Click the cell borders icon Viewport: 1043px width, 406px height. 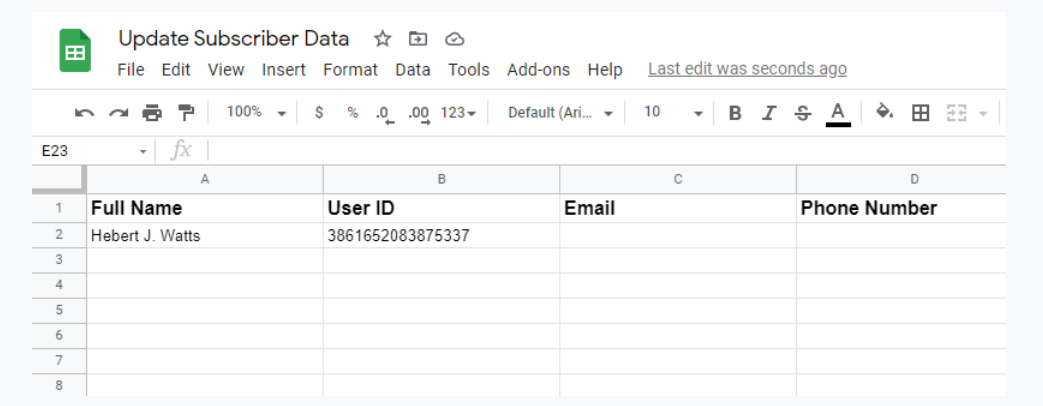coord(920,113)
